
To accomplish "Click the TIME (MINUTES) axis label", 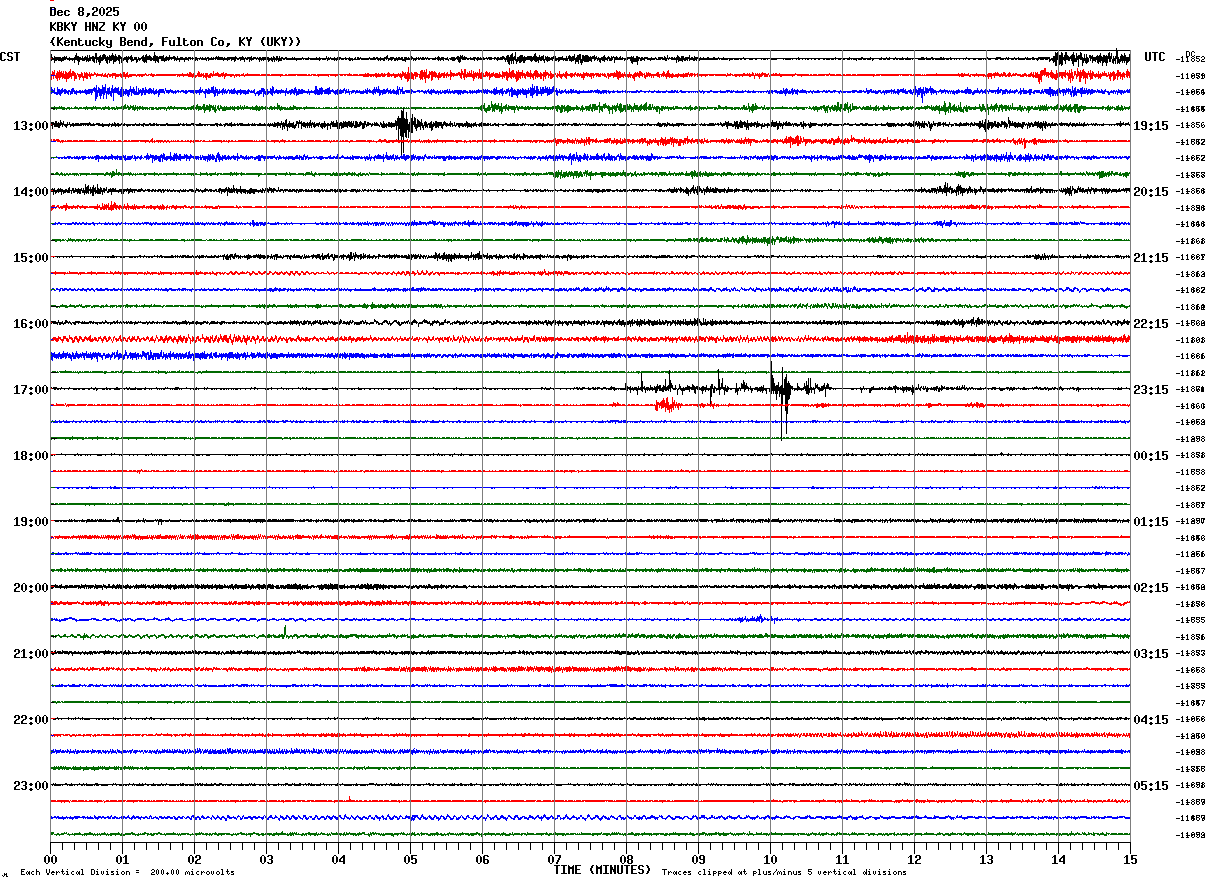I will coord(602,870).
